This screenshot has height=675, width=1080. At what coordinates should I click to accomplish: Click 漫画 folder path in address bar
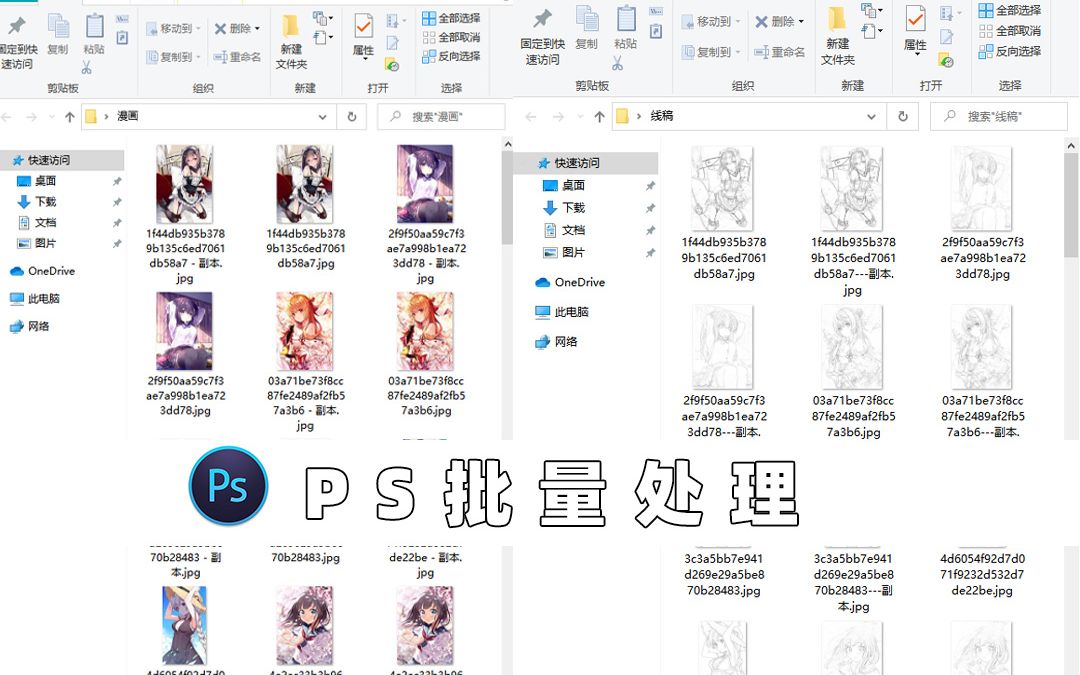pos(128,116)
